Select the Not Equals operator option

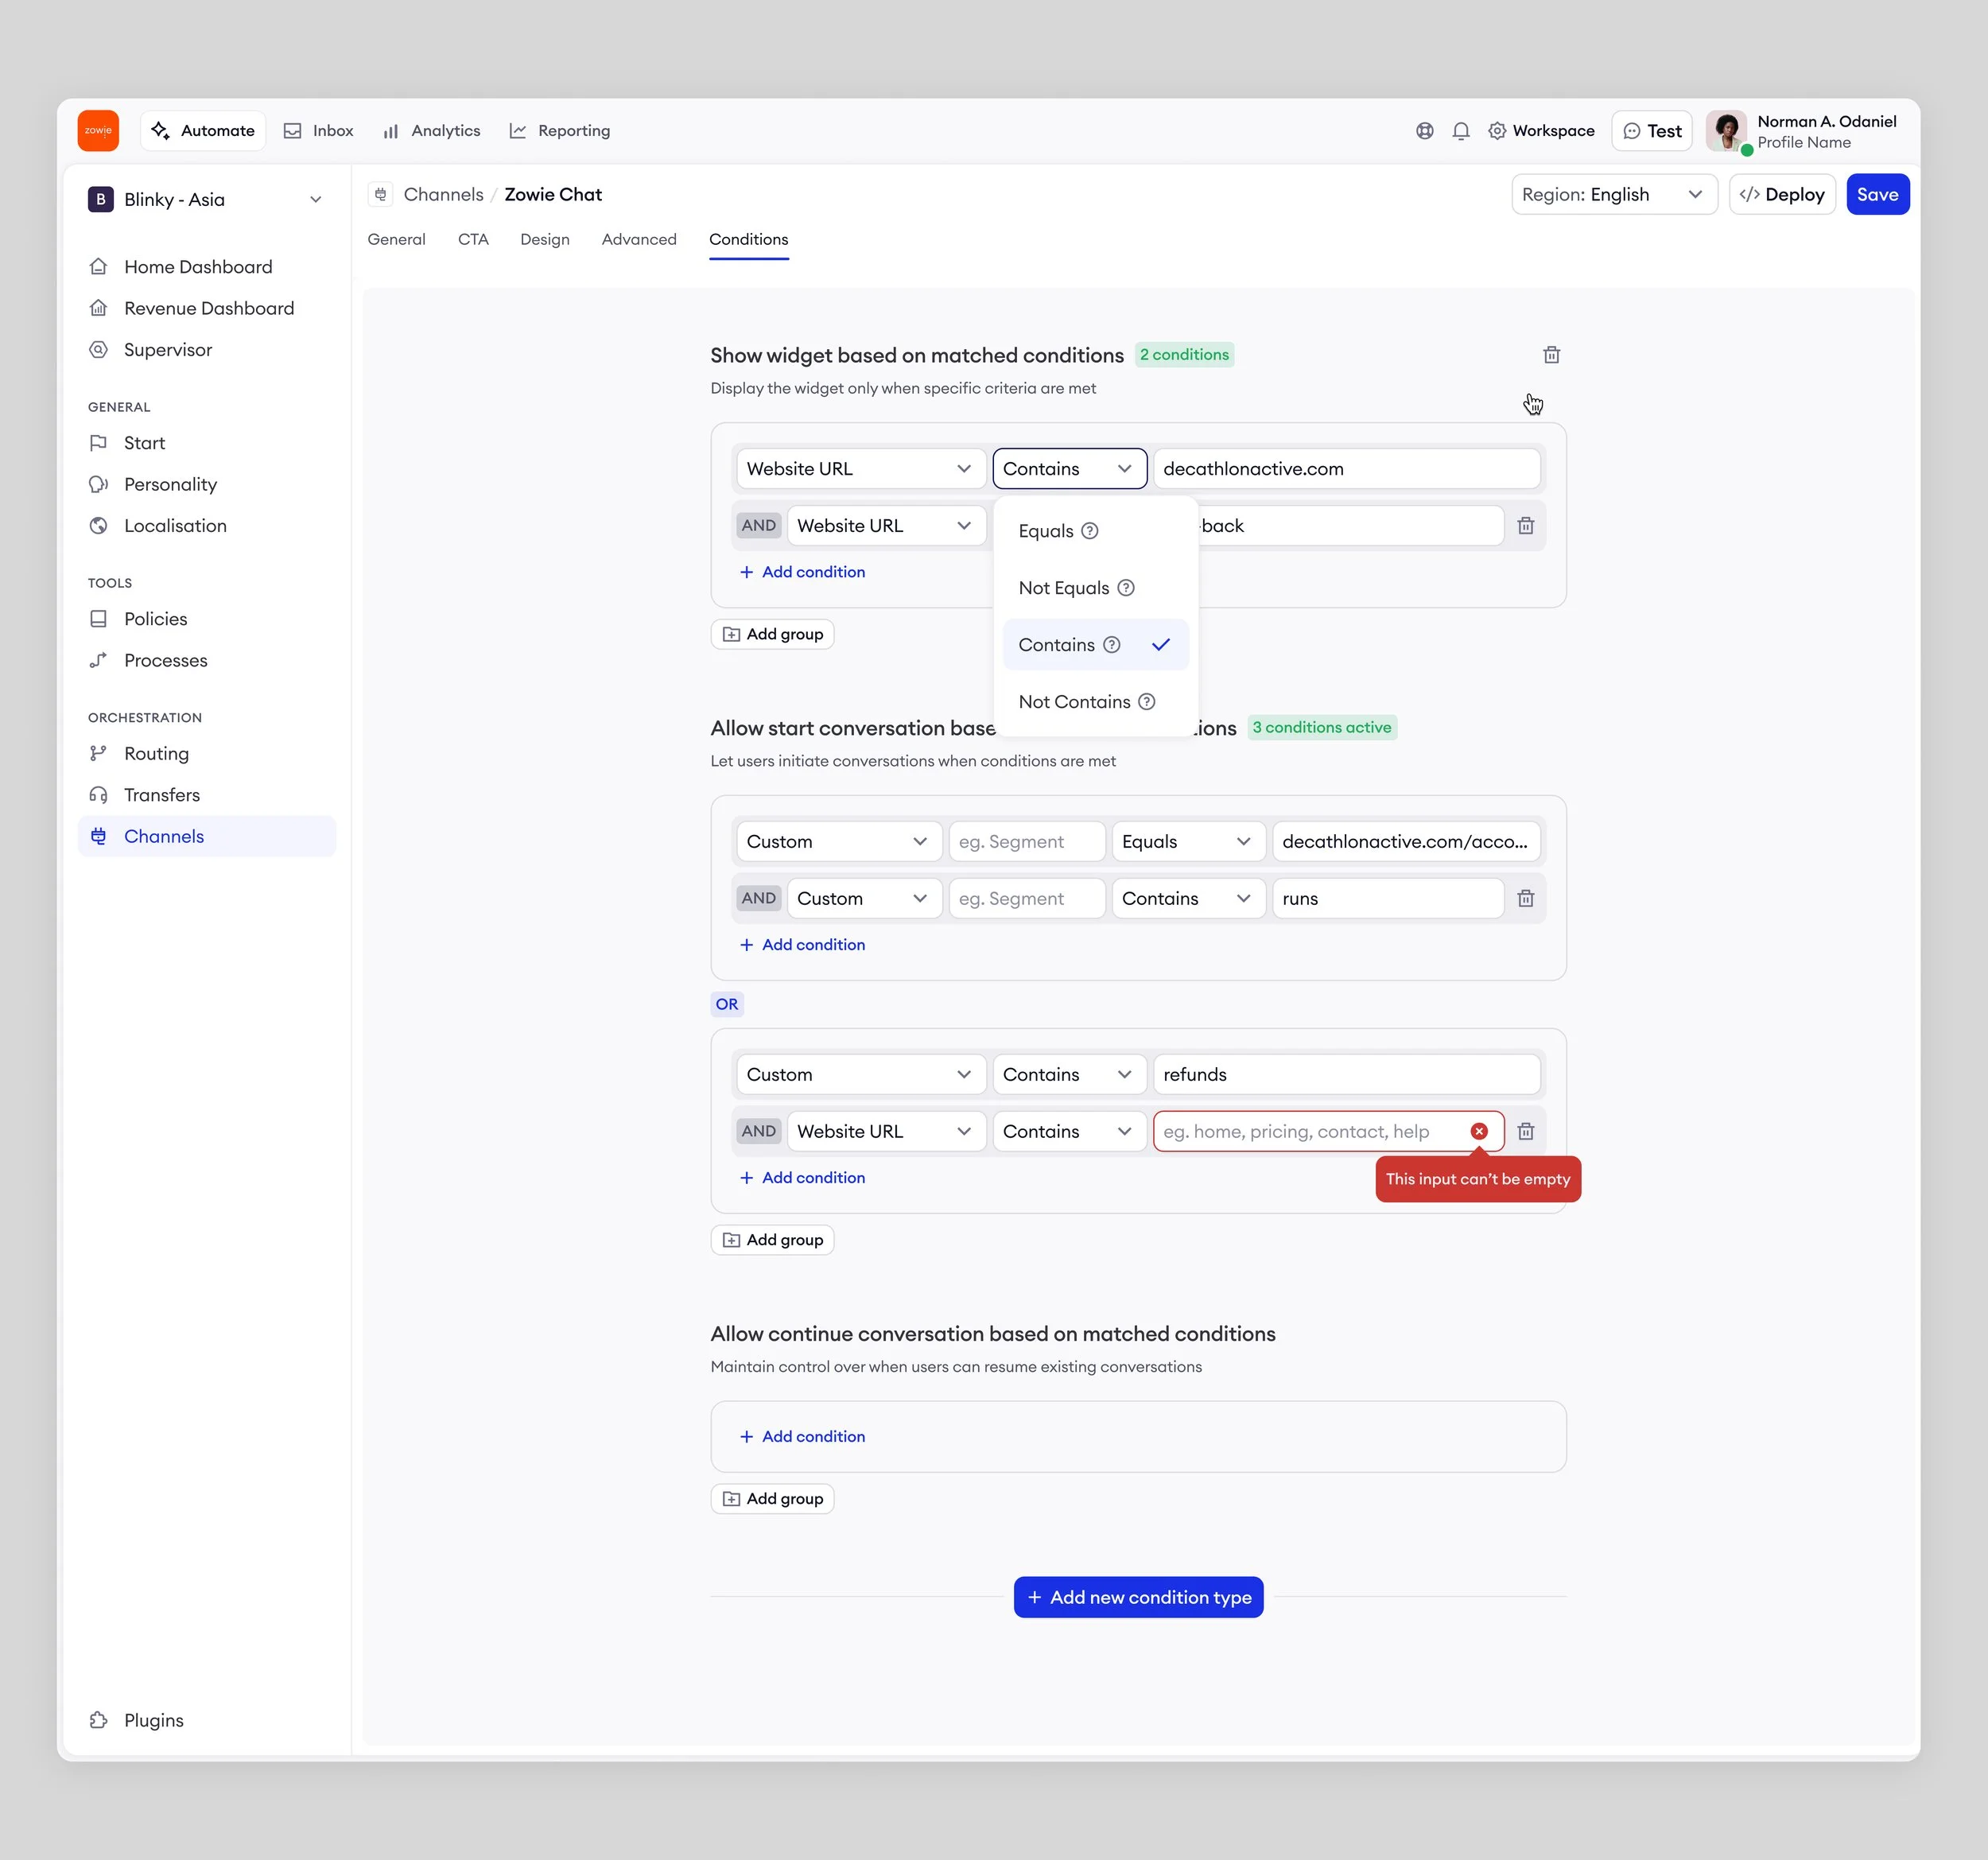[x=1063, y=588]
